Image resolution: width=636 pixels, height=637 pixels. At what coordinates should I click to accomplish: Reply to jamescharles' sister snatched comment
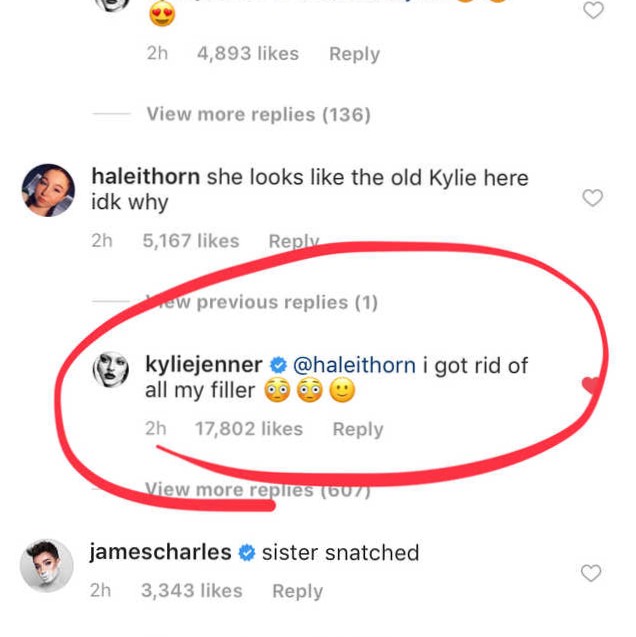click(x=297, y=591)
